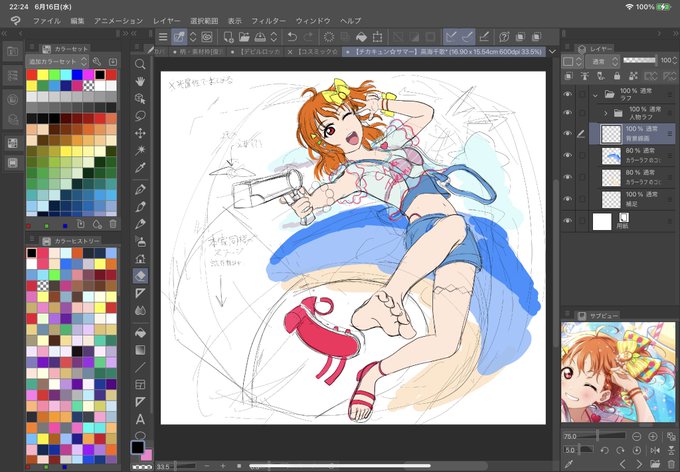This screenshot has height=472, width=680.
Task: Flip sub view horizontally
Action: [x=655, y=450]
